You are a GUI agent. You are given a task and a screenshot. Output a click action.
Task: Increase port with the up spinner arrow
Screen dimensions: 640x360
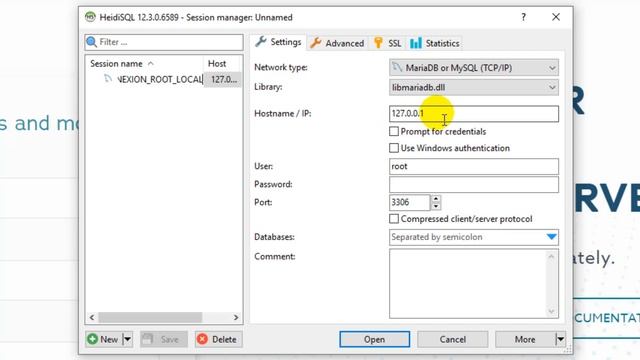pyautogui.click(x=436, y=199)
